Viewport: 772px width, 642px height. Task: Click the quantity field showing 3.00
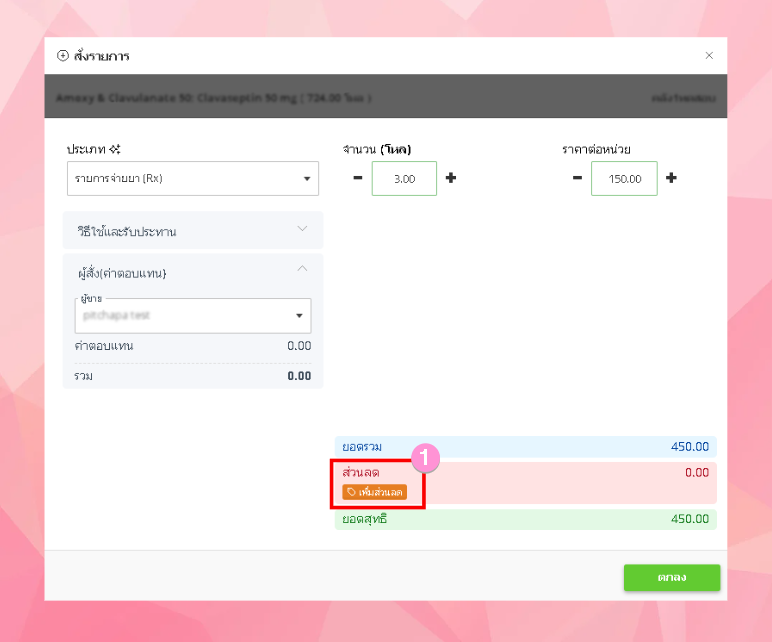pyautogui.click(x=404, y=178)
